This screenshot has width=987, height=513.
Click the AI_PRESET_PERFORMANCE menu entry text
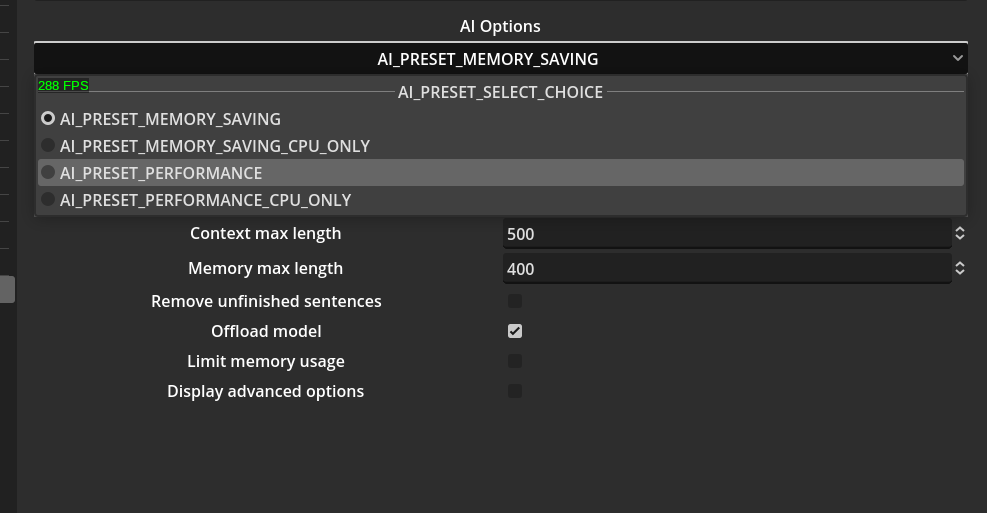tap(161, 173)
